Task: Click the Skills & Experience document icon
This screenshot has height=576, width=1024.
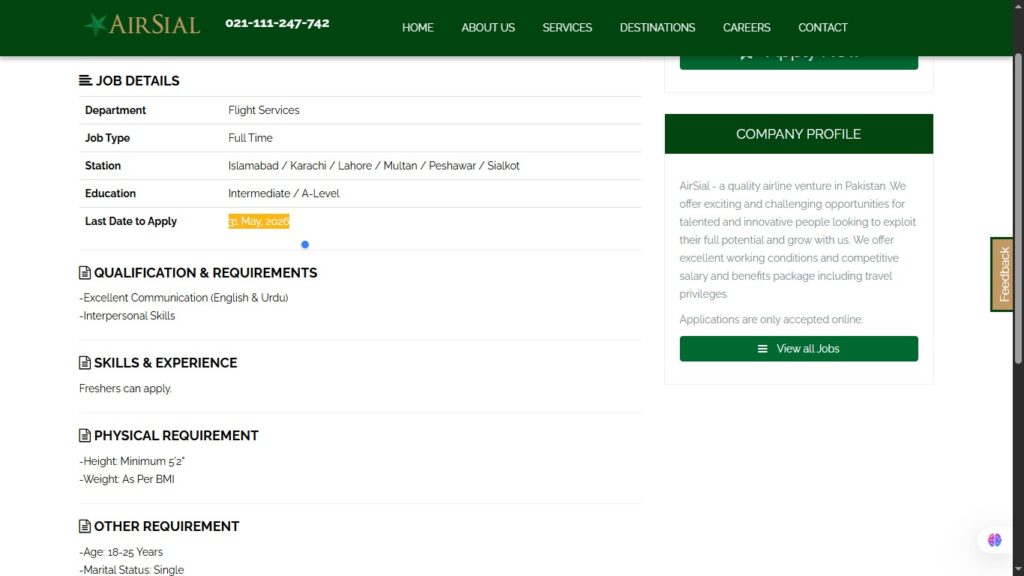Action: 85,363
